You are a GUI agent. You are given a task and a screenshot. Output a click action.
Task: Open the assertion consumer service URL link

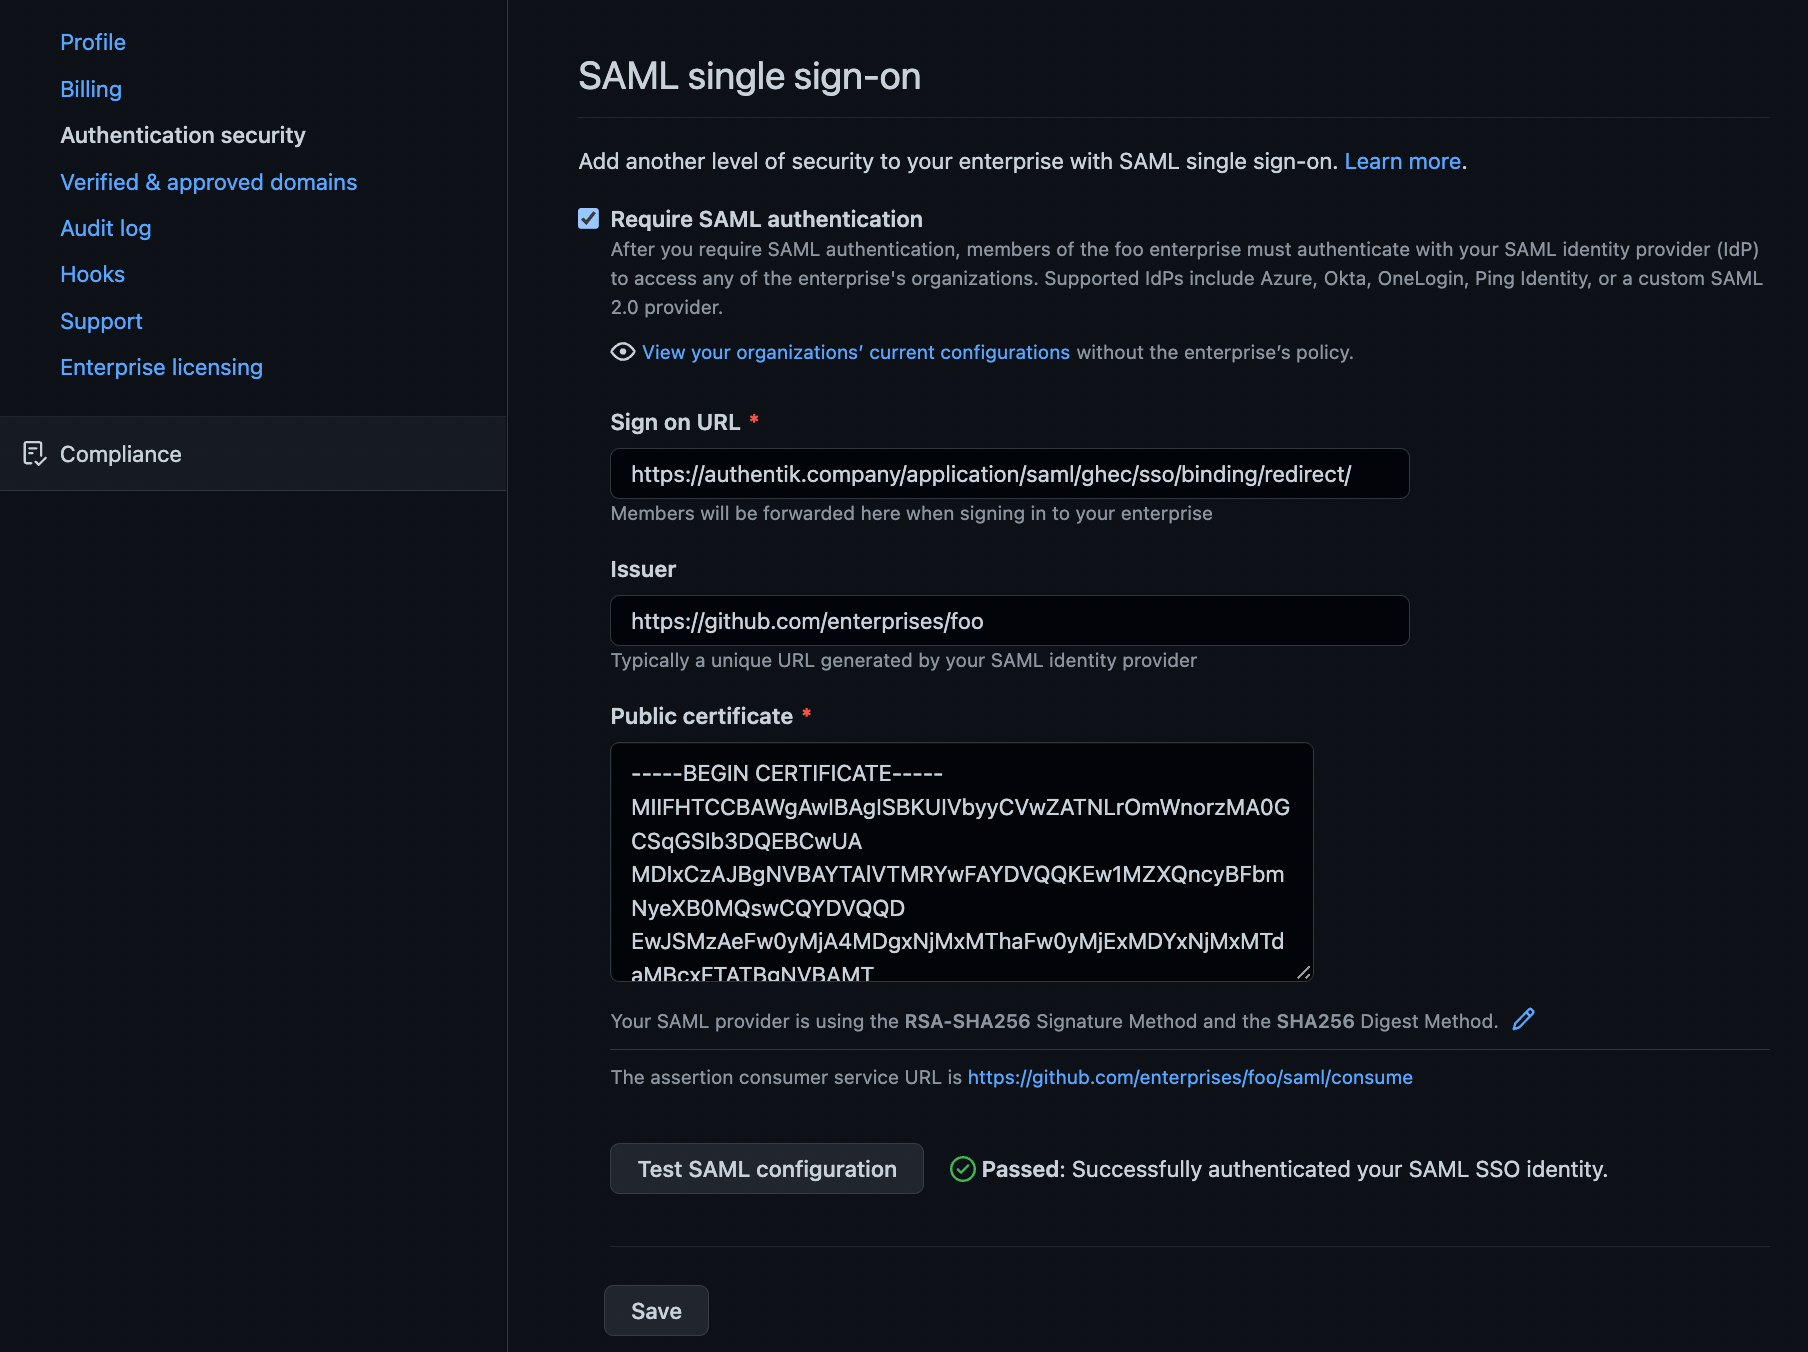[x=1189, y=1077]
